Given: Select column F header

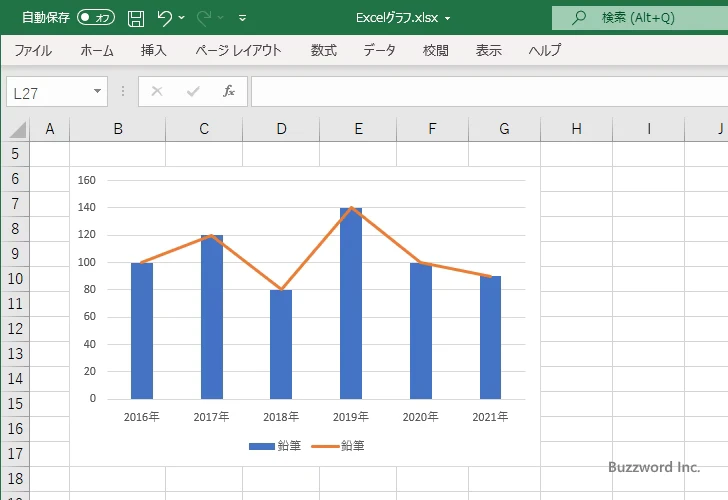Looking at the screenshot, I should point(433,129).
